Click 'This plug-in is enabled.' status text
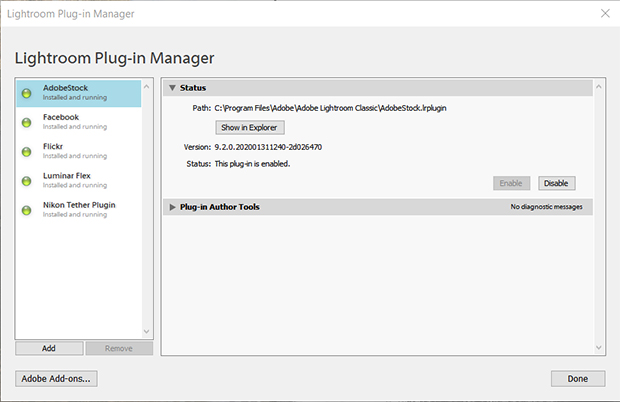Screen dimensions: 620x402 tap(252, 164)
